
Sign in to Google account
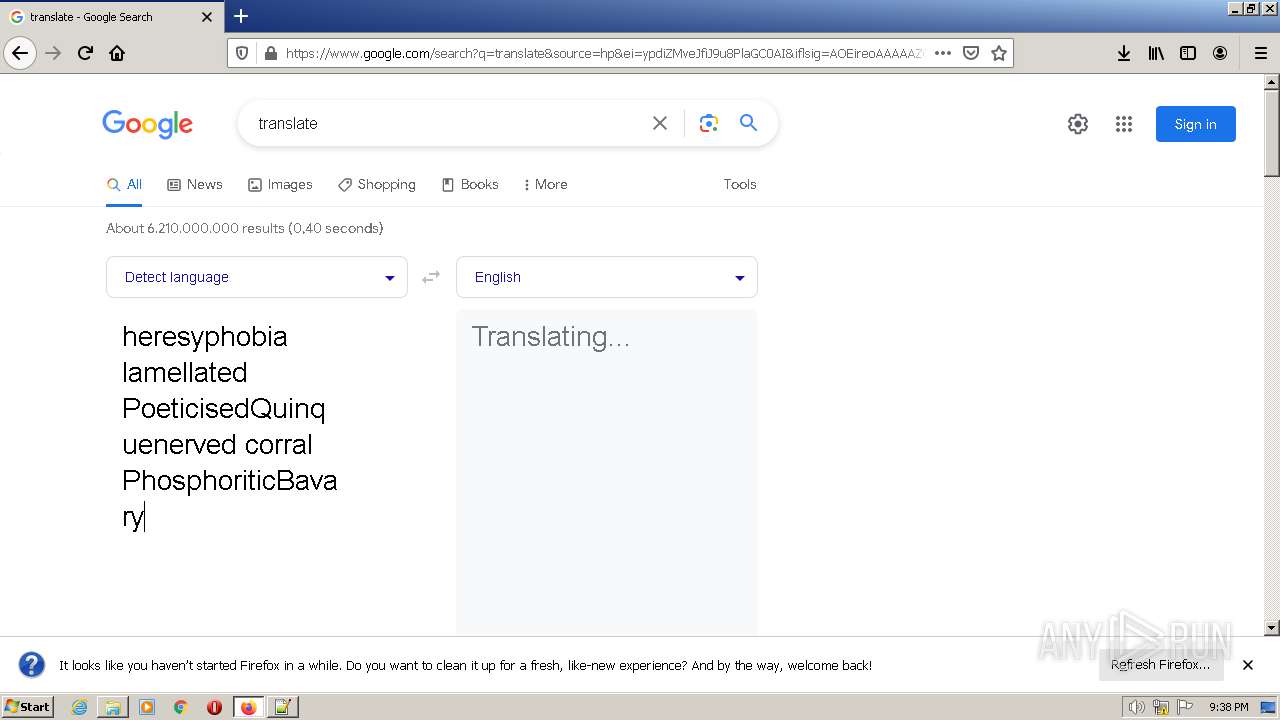(x=1195, y=124)
